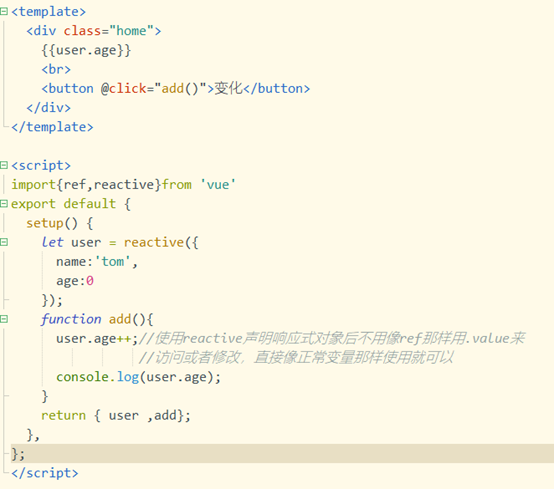The image size is (554, 489).
Task: Click the import ref, reactive line
Action: [x=123, y=185]
